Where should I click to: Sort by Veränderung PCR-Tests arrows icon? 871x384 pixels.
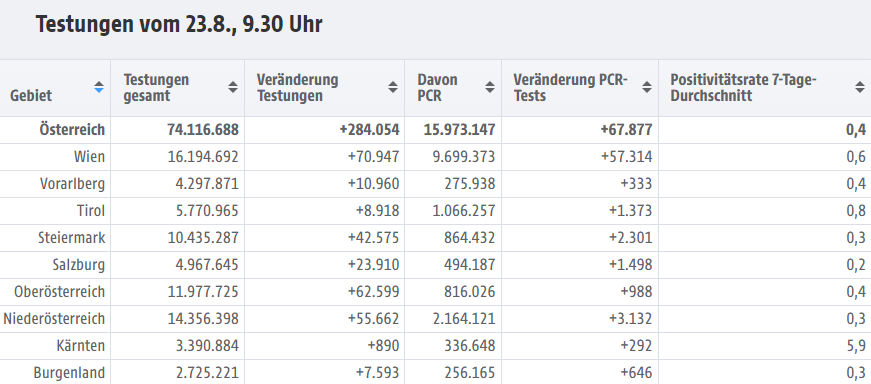tap(647, 87)
